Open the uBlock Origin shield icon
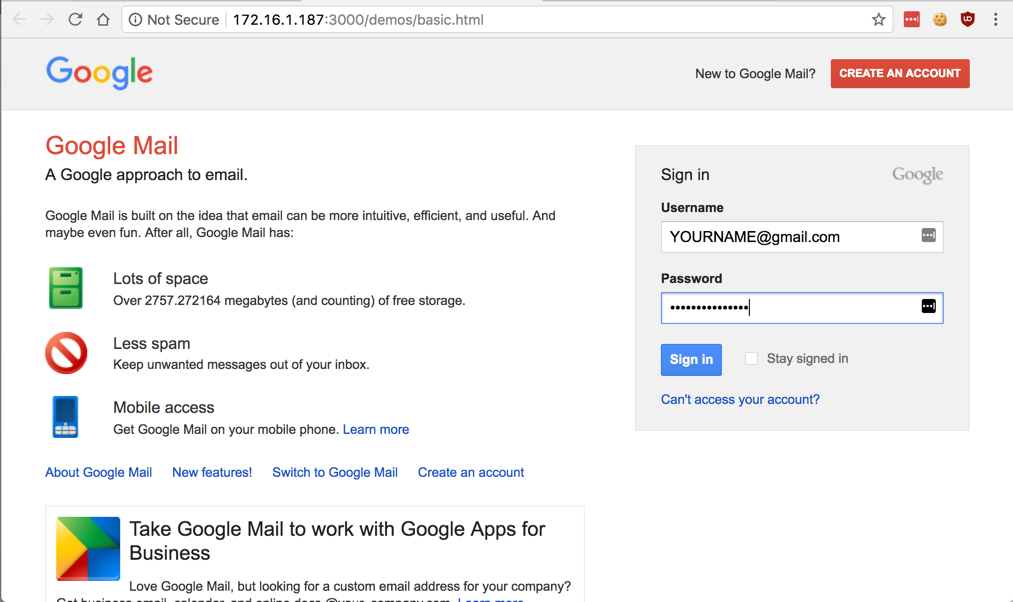Viewport: 1013px width, 602px height. [x=967, y=19]
